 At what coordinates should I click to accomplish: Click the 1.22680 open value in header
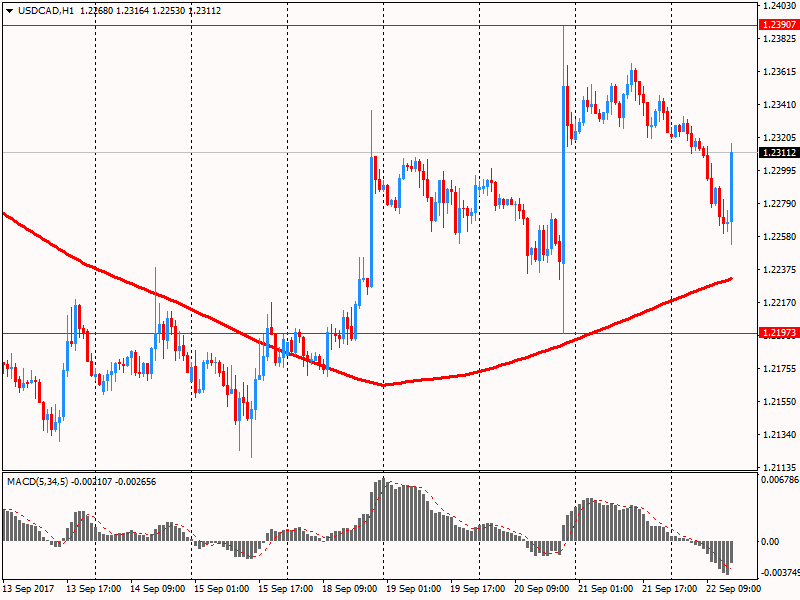coord(96,11)
